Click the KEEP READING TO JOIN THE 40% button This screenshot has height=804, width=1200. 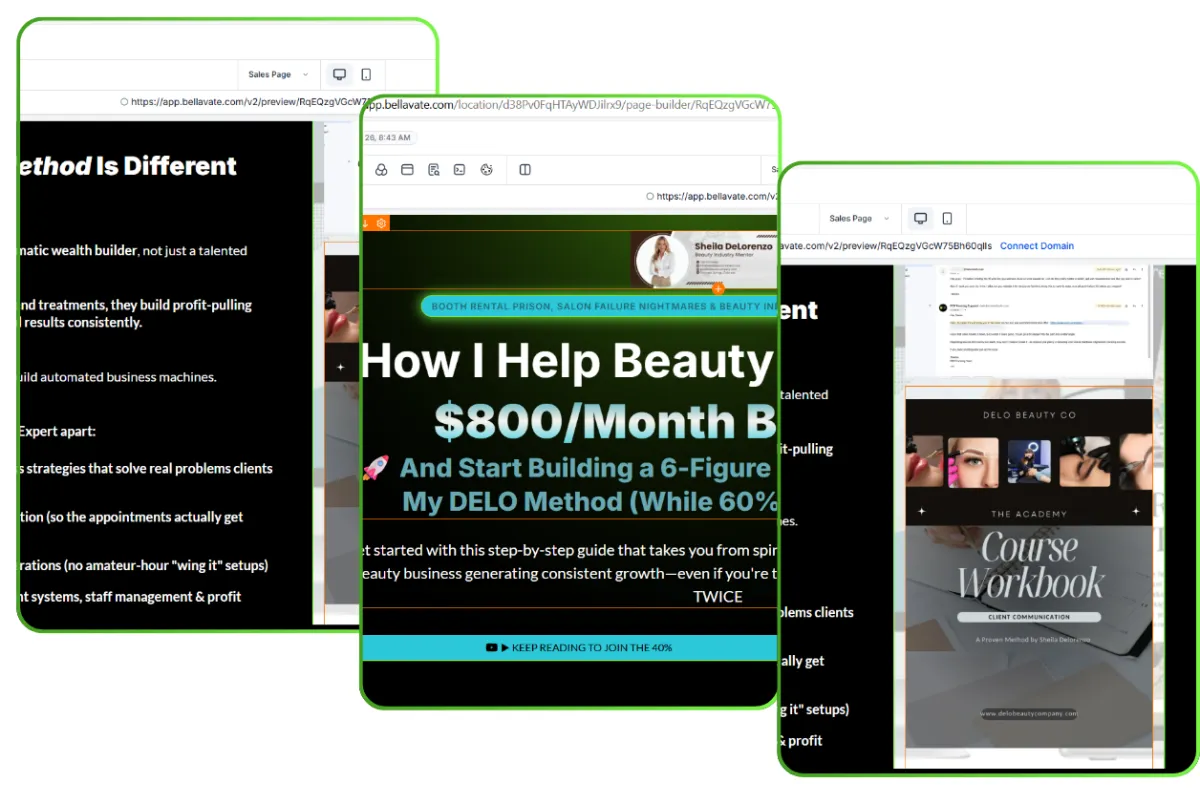[x=570, y=648]
